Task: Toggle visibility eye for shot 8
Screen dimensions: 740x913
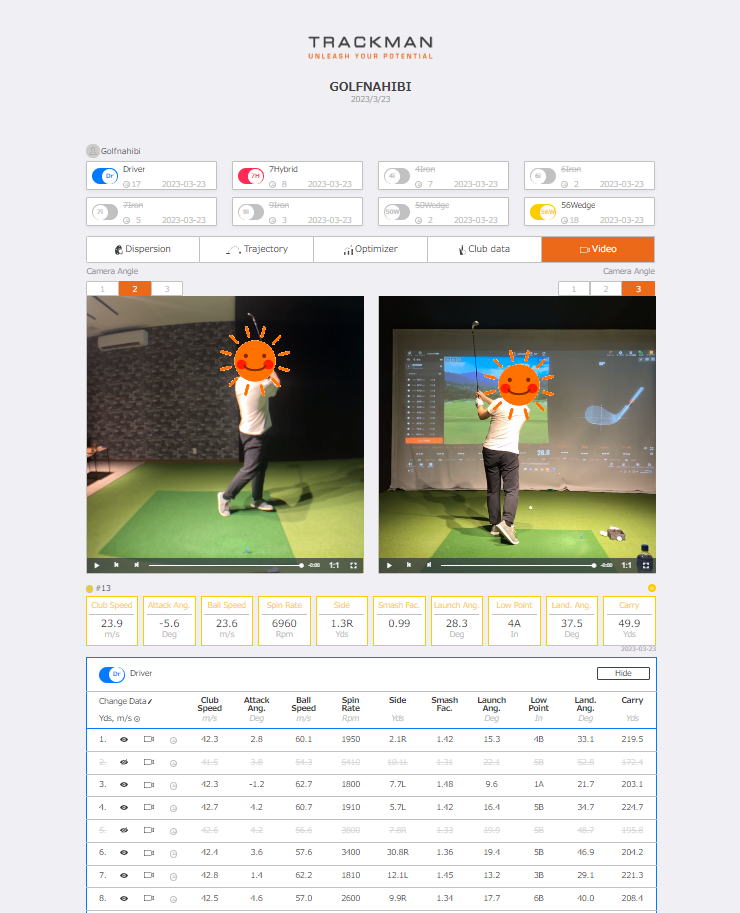Action: [124, 898]
